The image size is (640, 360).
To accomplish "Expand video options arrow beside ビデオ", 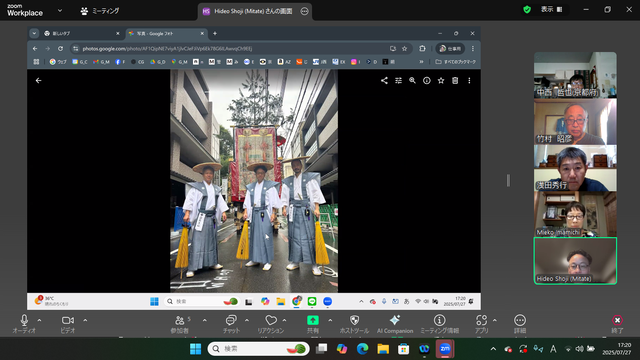I will click(85, 320).
